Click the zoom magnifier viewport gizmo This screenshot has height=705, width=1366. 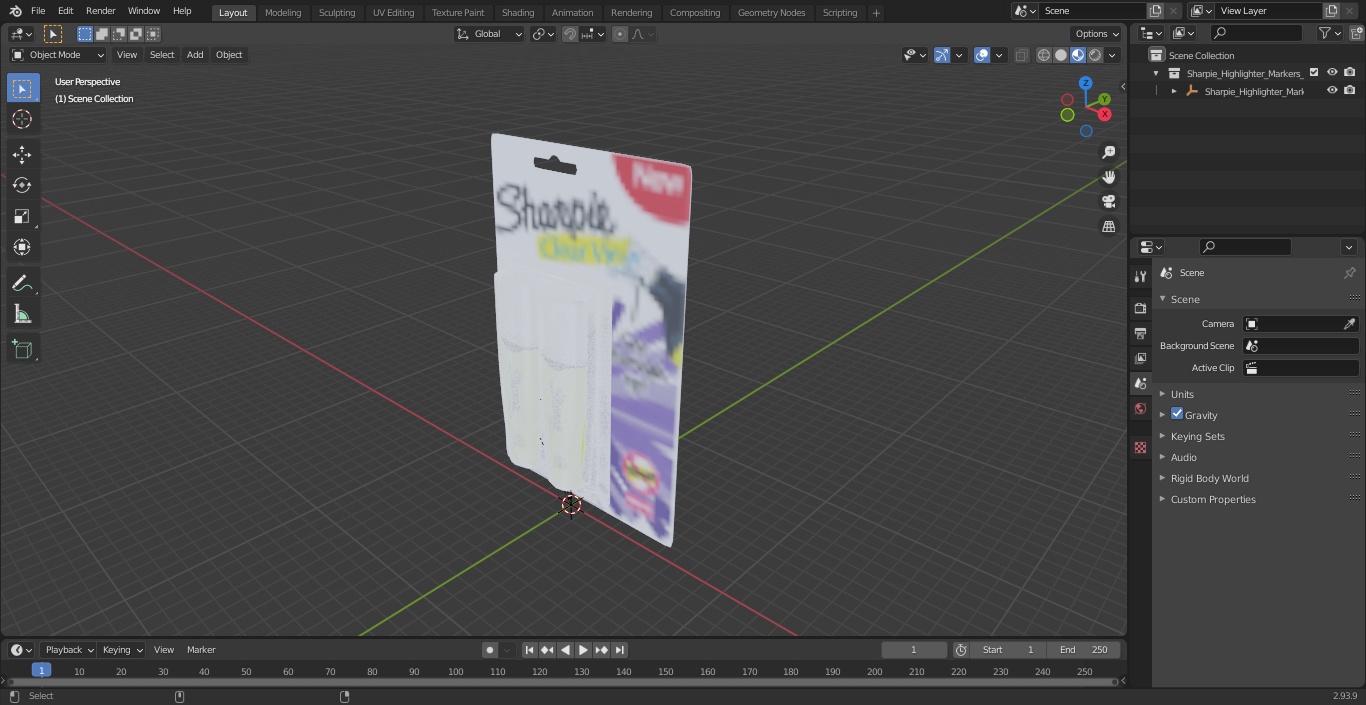tap(1108, 152)
